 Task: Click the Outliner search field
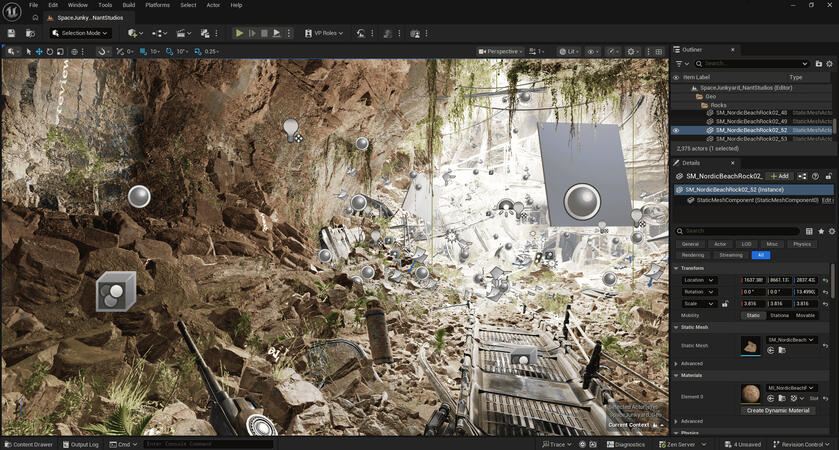(x=752, y=64)
